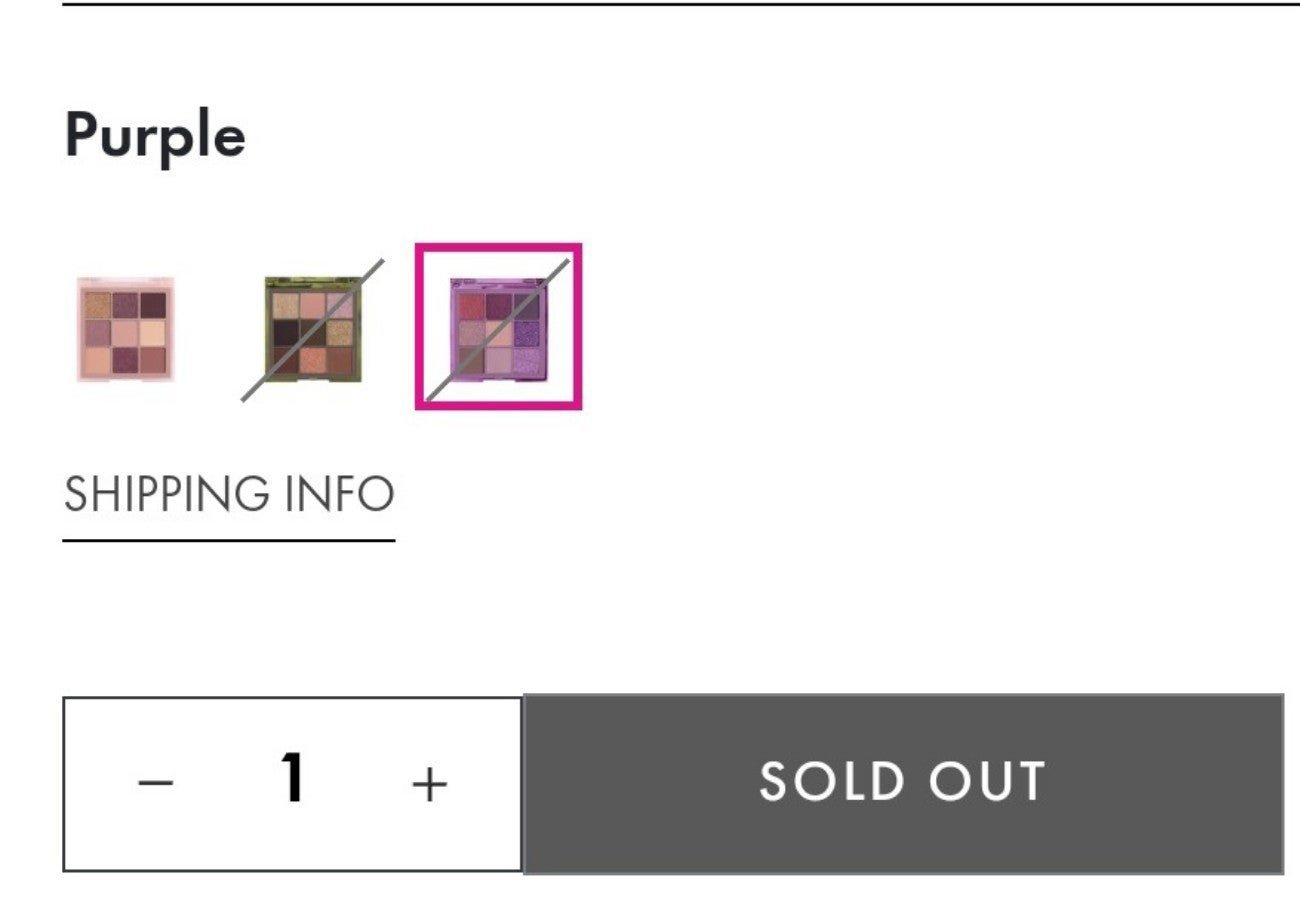1300x905 pixels.
Task: Select the crossed-out green palette swatch
Action: 313,329
